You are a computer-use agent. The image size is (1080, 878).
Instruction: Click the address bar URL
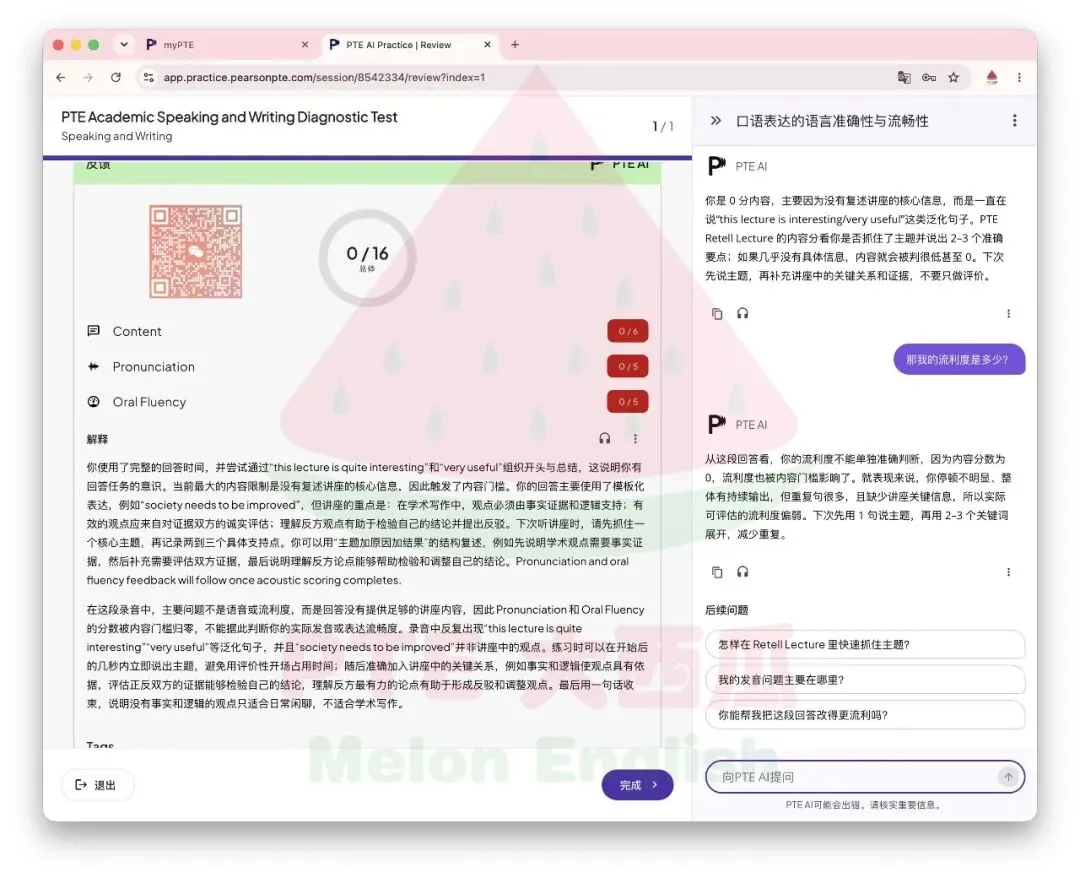tap(324, 78)
